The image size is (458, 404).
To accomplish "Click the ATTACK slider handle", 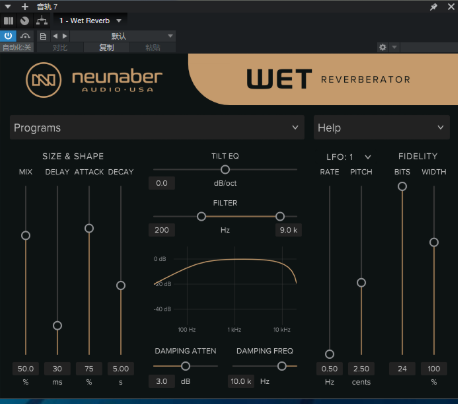I will 89,228.
